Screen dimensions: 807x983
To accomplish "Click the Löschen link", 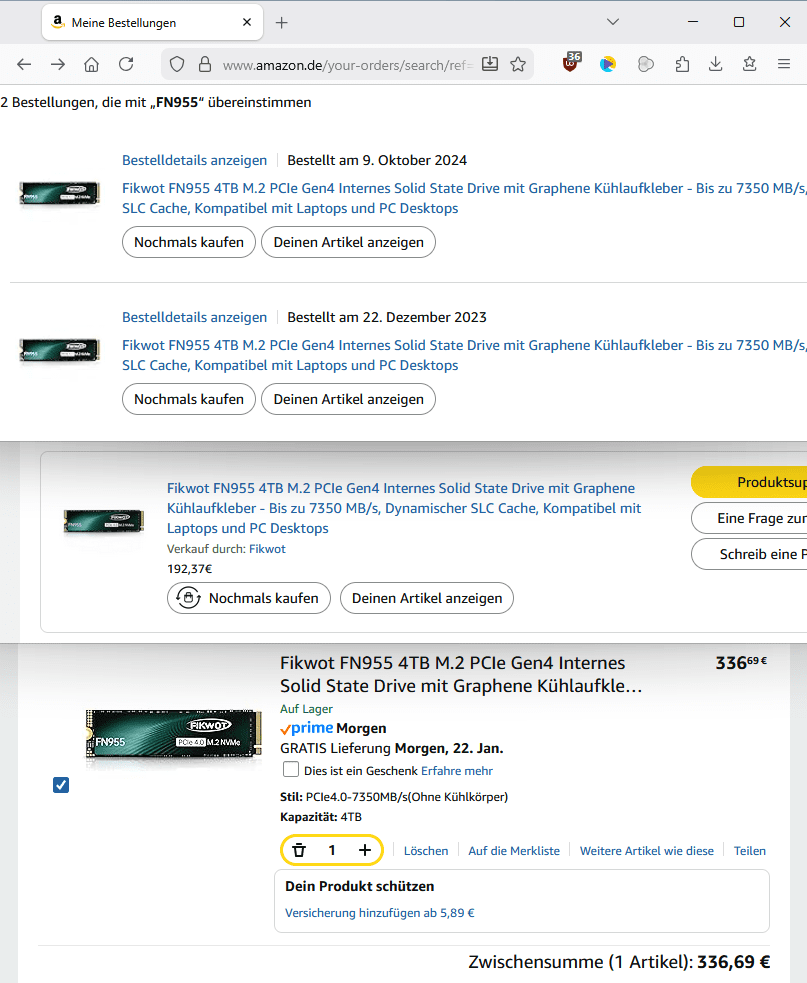I will [x=426, y=851].
